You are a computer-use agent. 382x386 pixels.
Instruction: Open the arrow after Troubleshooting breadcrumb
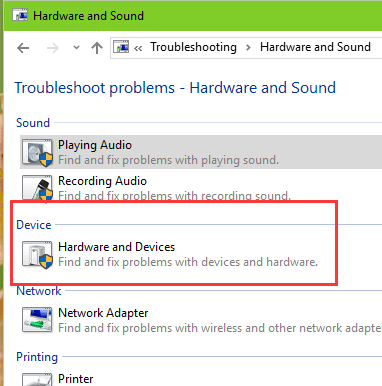(248, 48)
